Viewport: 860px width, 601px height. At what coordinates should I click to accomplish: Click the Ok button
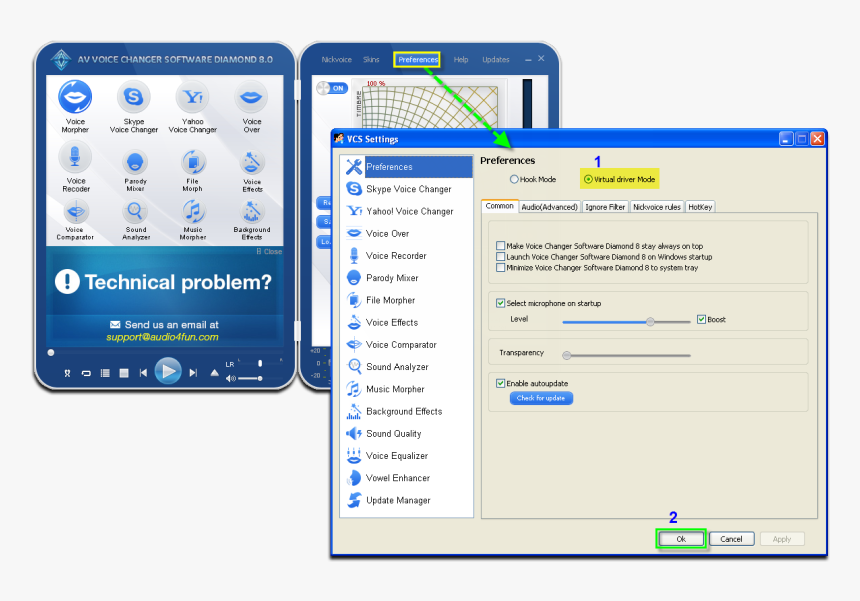point(681,539)
